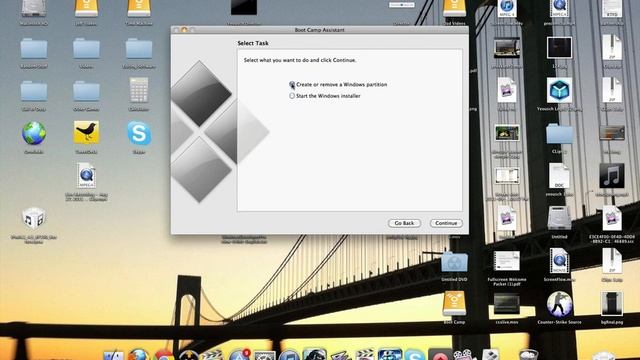Select the zip file above bgfinal.png
Image resolution: width=640 pixels, height=360 pixels.
[611, 261]
